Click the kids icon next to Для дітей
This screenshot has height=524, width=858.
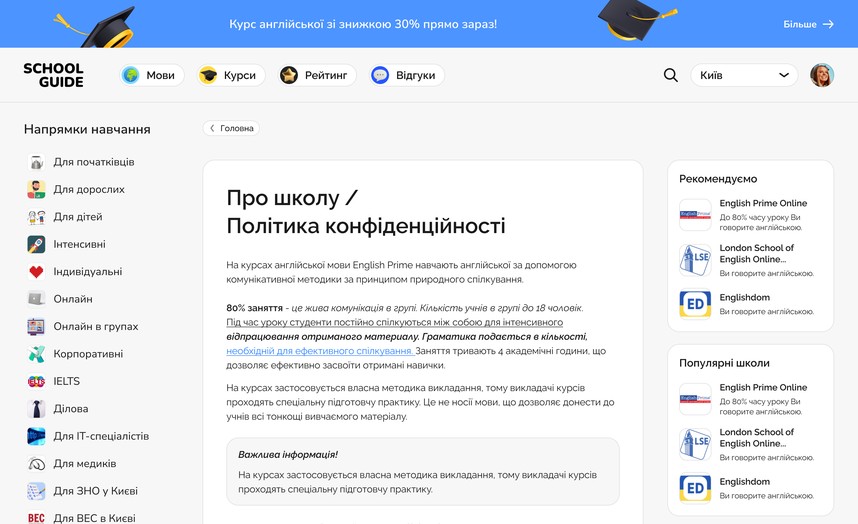coord(36,217)
